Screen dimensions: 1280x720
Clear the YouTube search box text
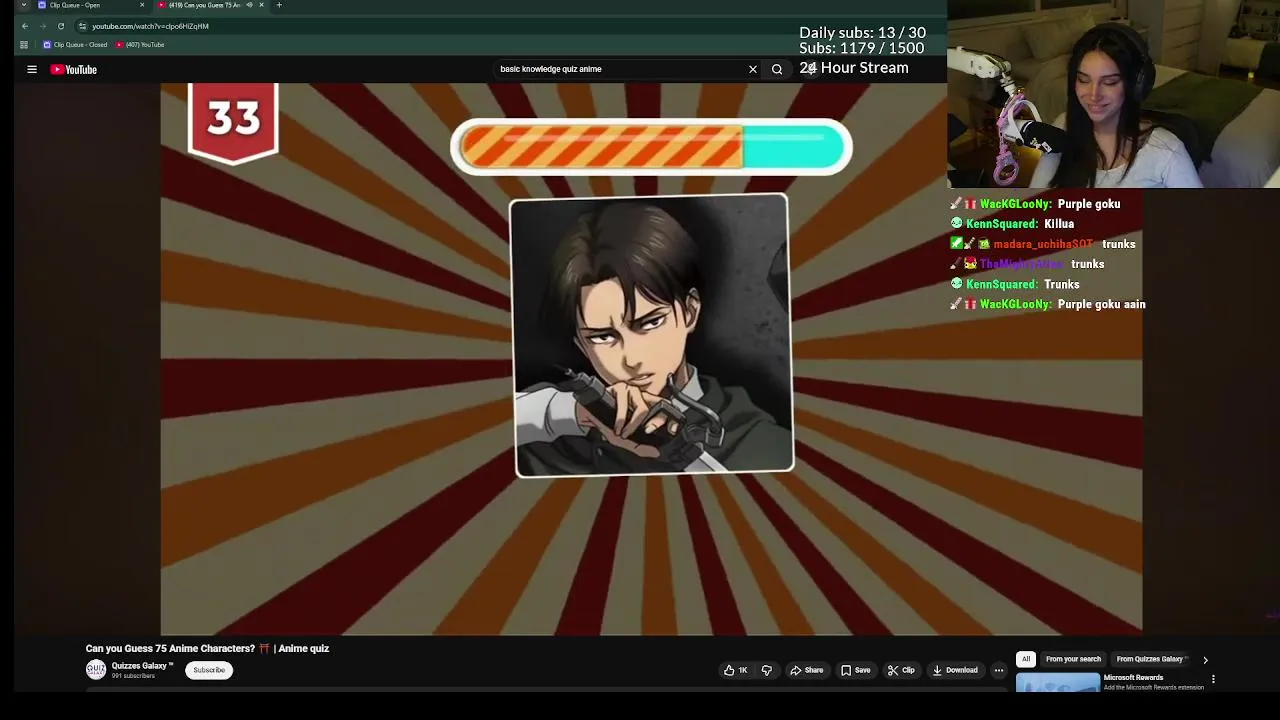(753, 69)
